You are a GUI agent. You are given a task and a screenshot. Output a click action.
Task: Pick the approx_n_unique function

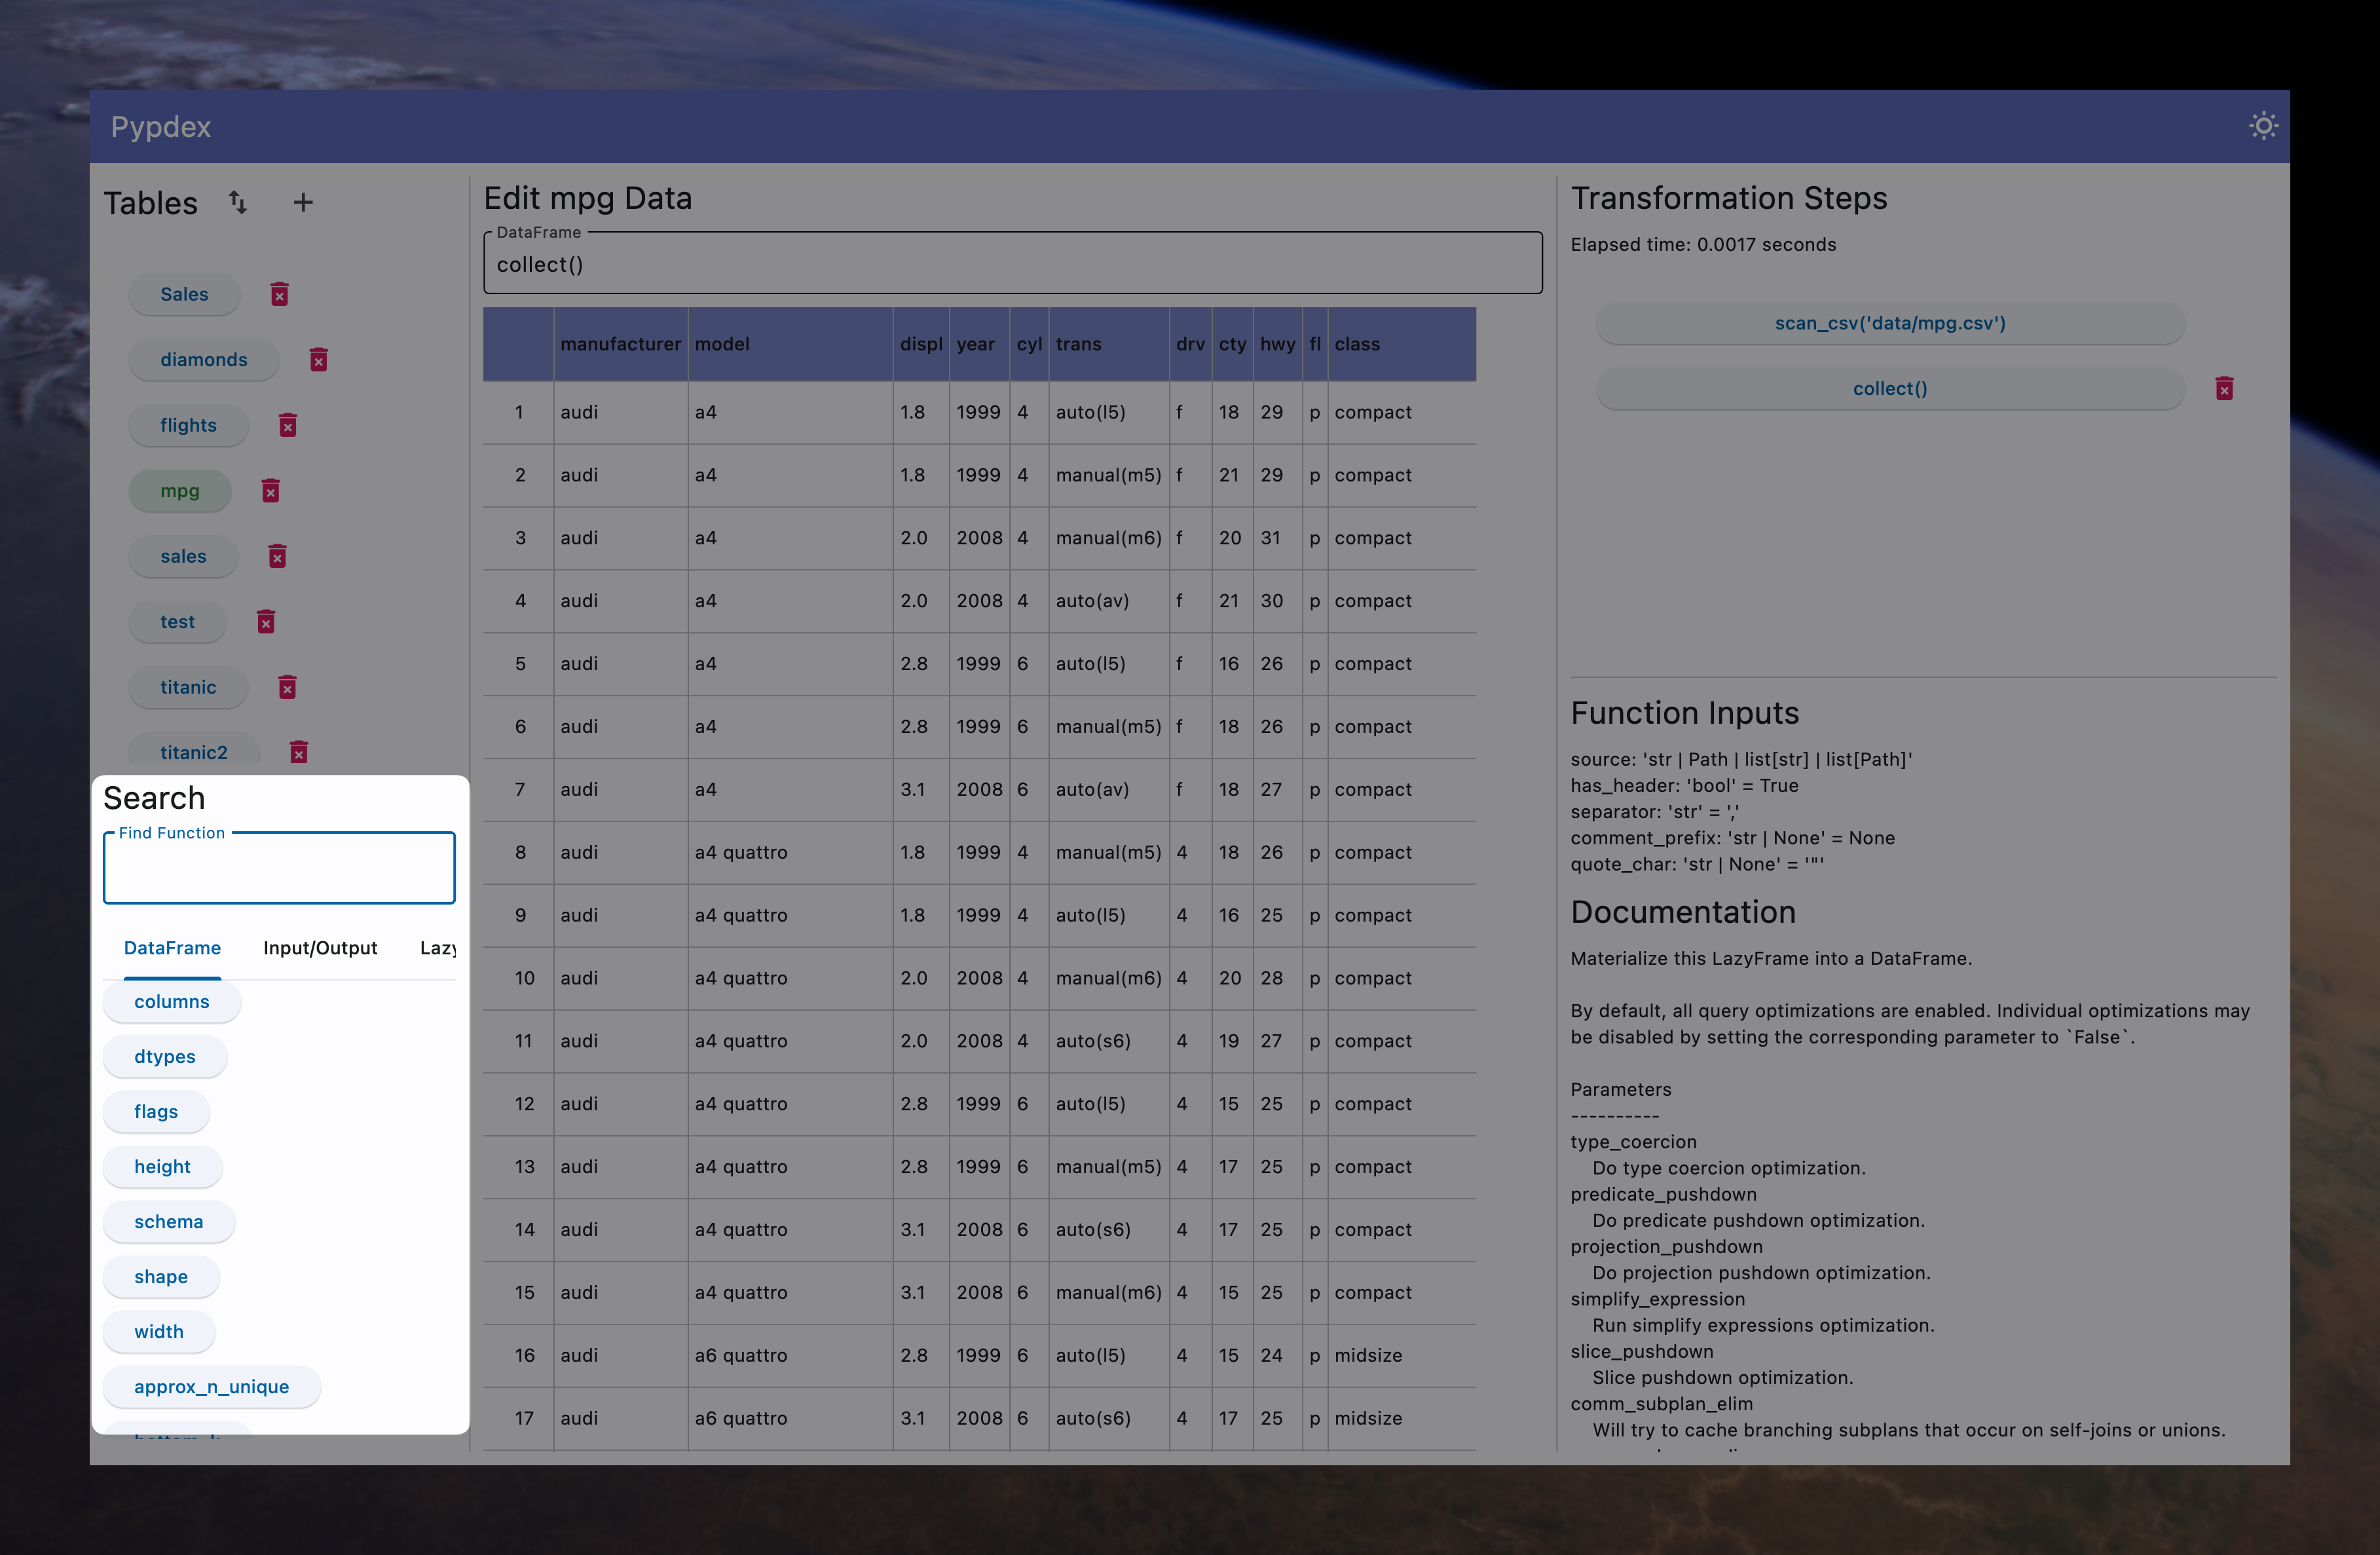point(211,1387)
